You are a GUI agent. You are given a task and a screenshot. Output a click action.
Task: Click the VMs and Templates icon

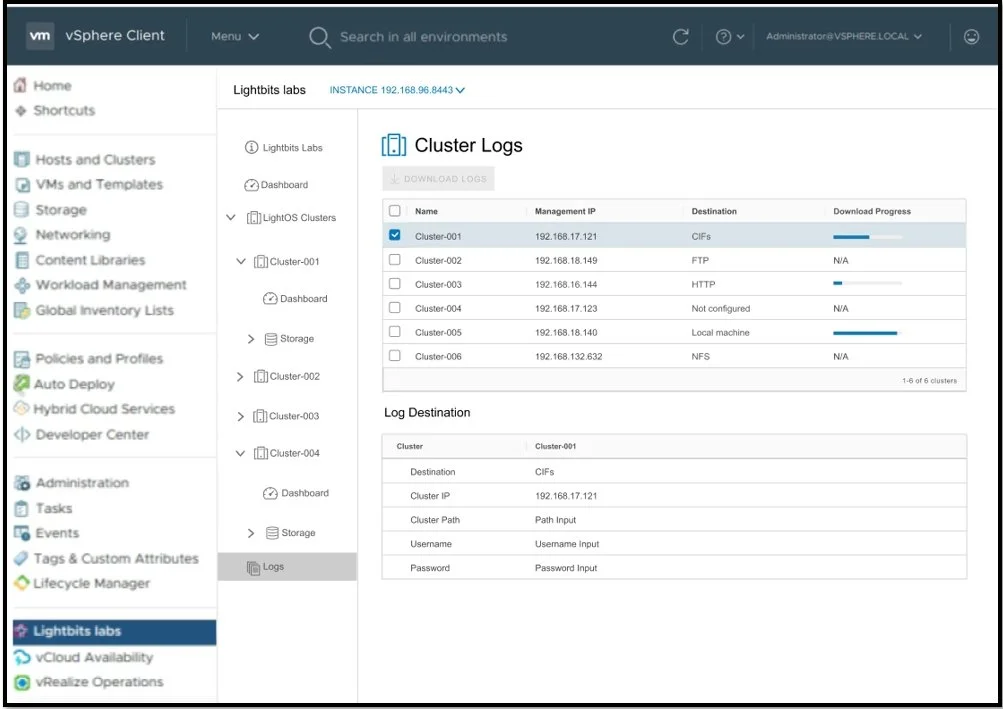click(22, 185)
